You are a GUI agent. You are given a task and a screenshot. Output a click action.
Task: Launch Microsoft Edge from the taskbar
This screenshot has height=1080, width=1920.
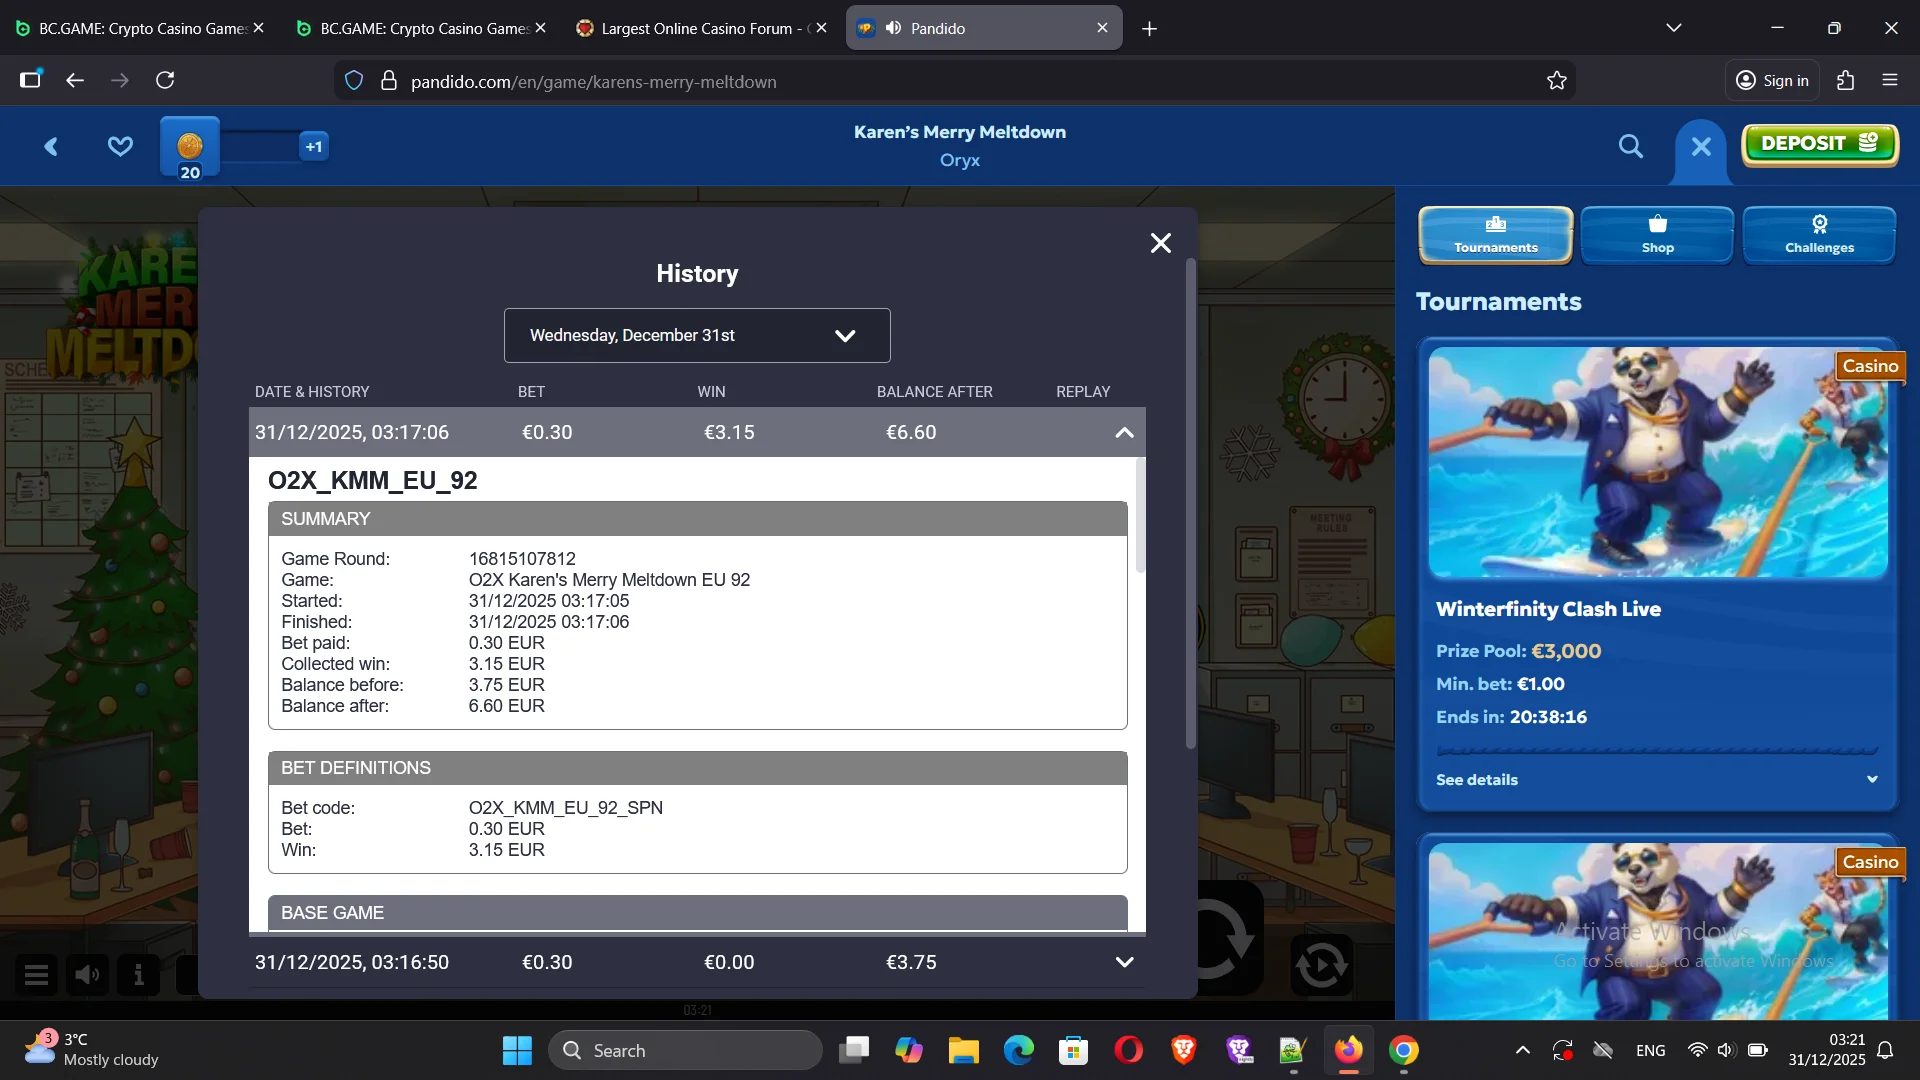click(1019, 1050)
